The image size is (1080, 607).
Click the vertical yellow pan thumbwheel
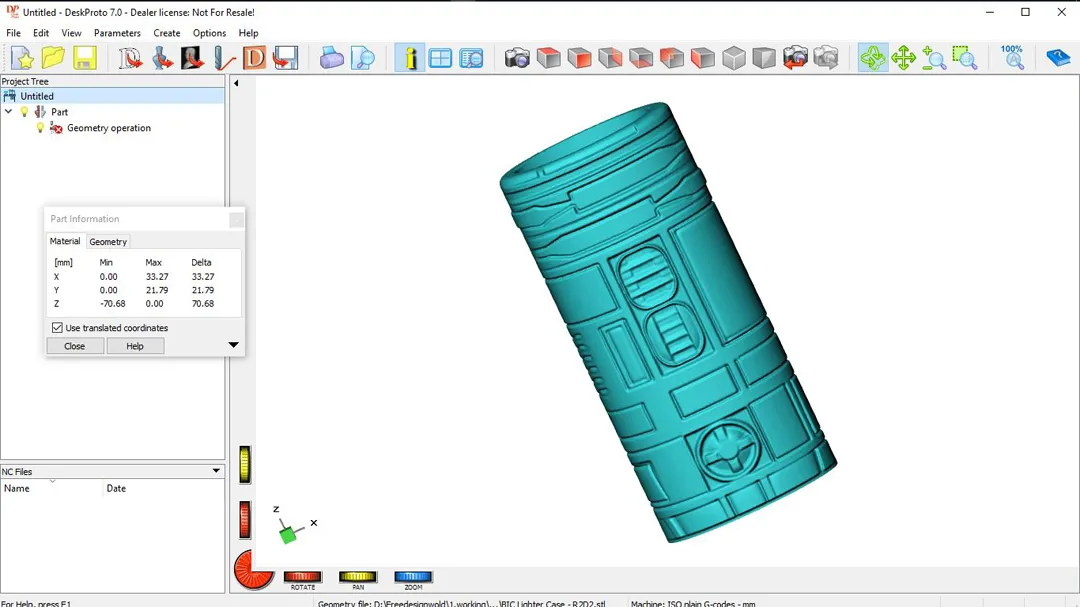(x=245, y=464)
